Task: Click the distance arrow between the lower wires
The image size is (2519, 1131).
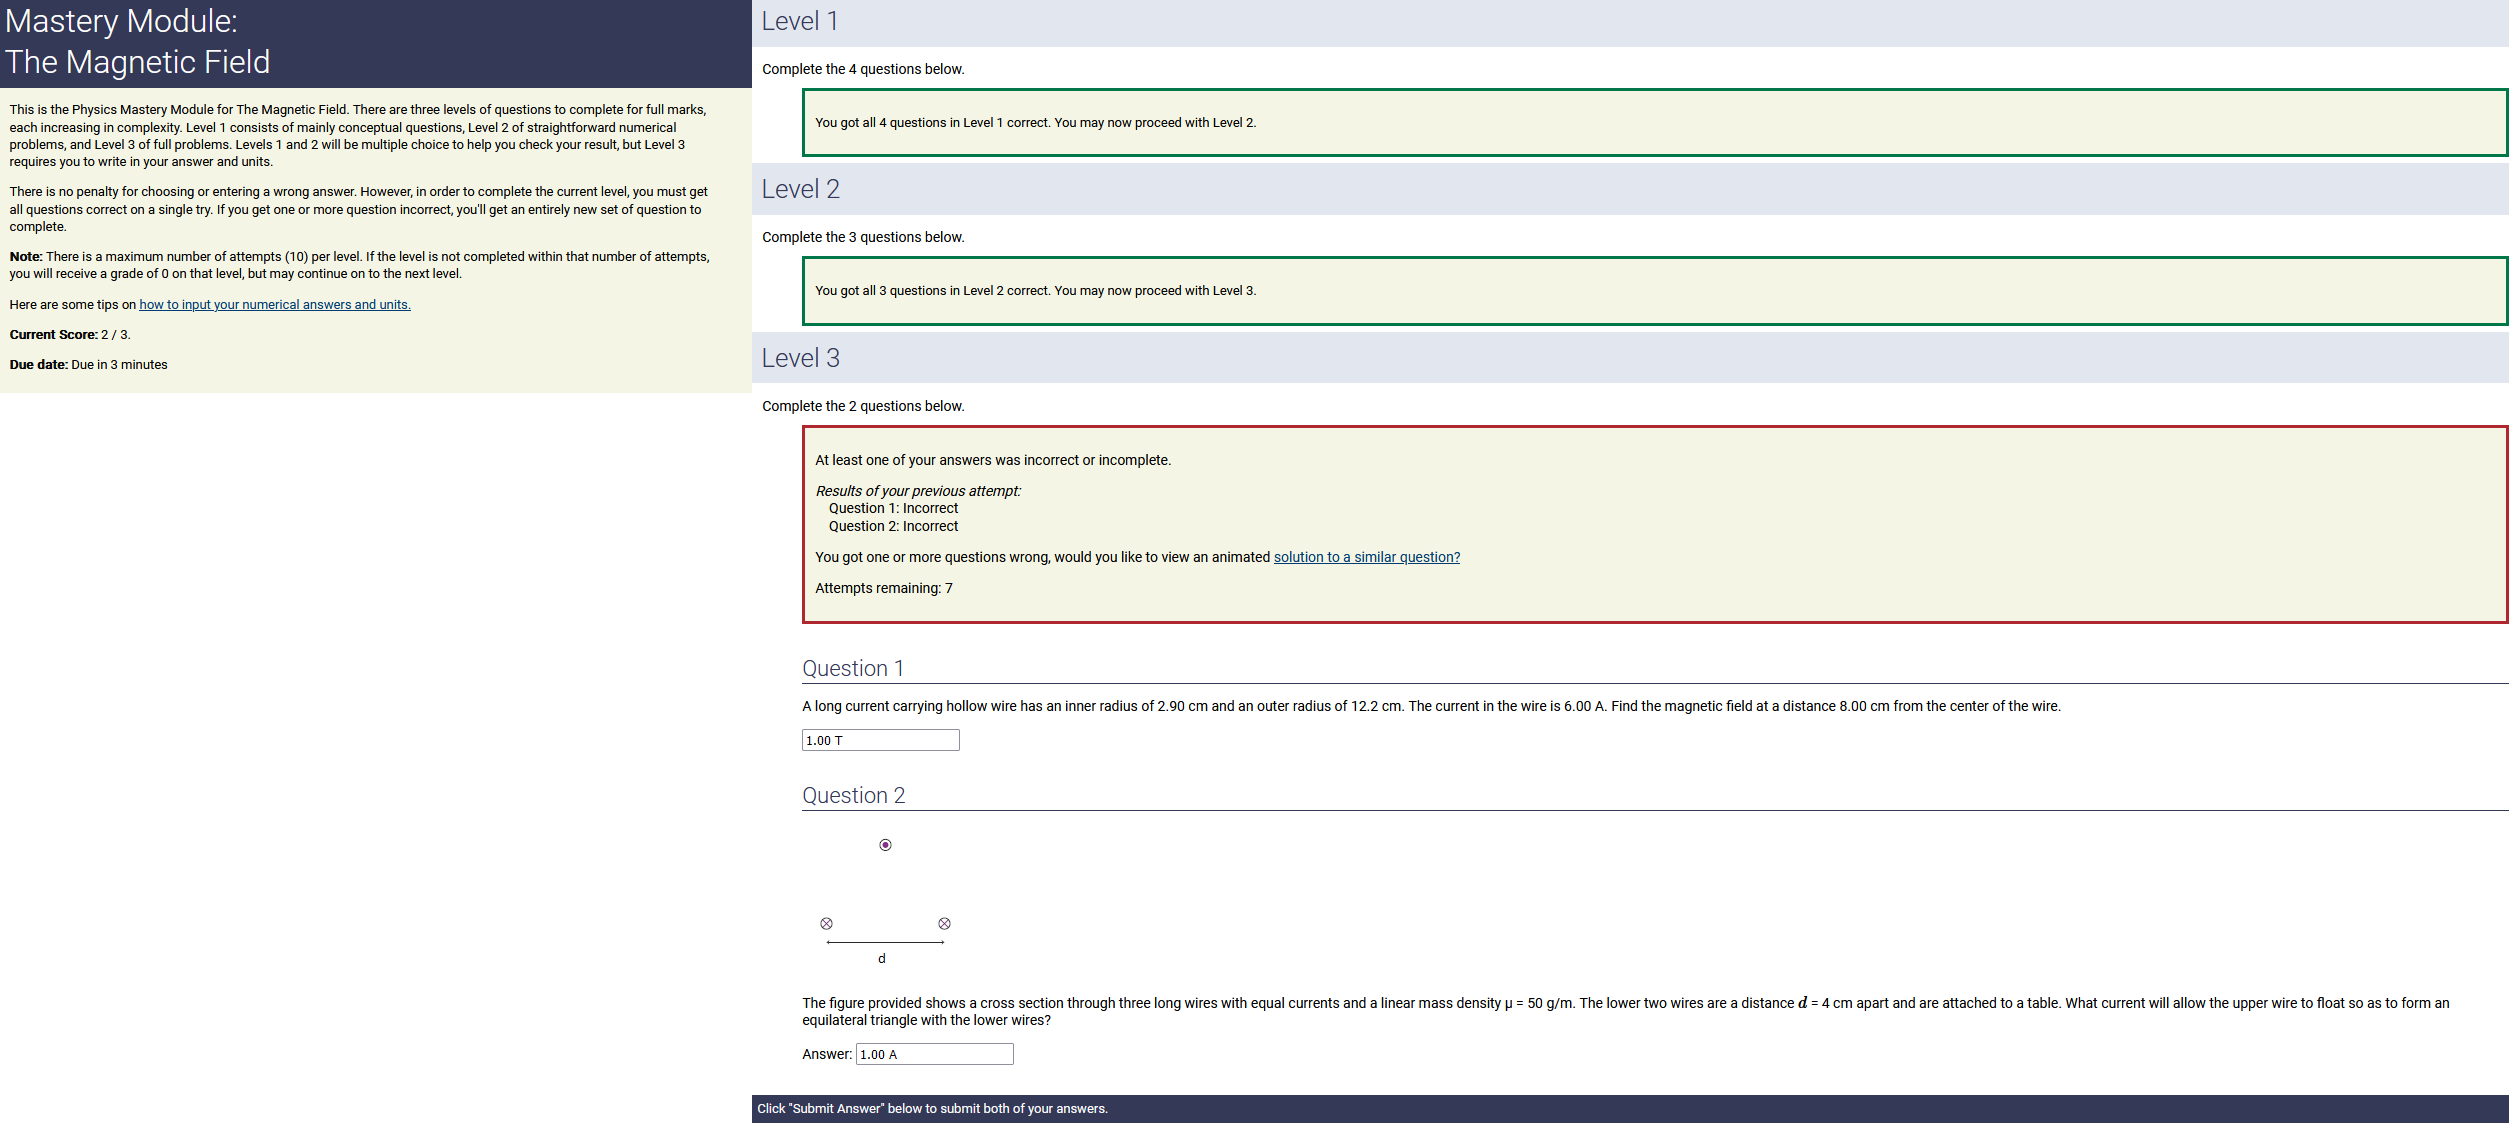Action: point(887,944)
